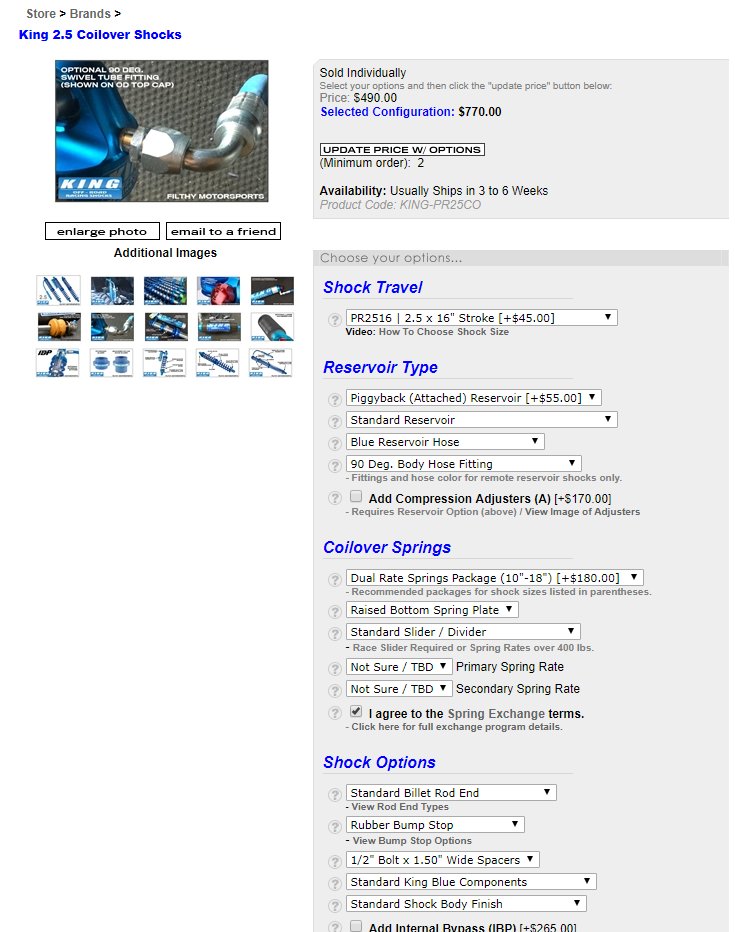735x932 pixels.
Task: Click Update Price W/ Options button
Action: click(402, 150)
